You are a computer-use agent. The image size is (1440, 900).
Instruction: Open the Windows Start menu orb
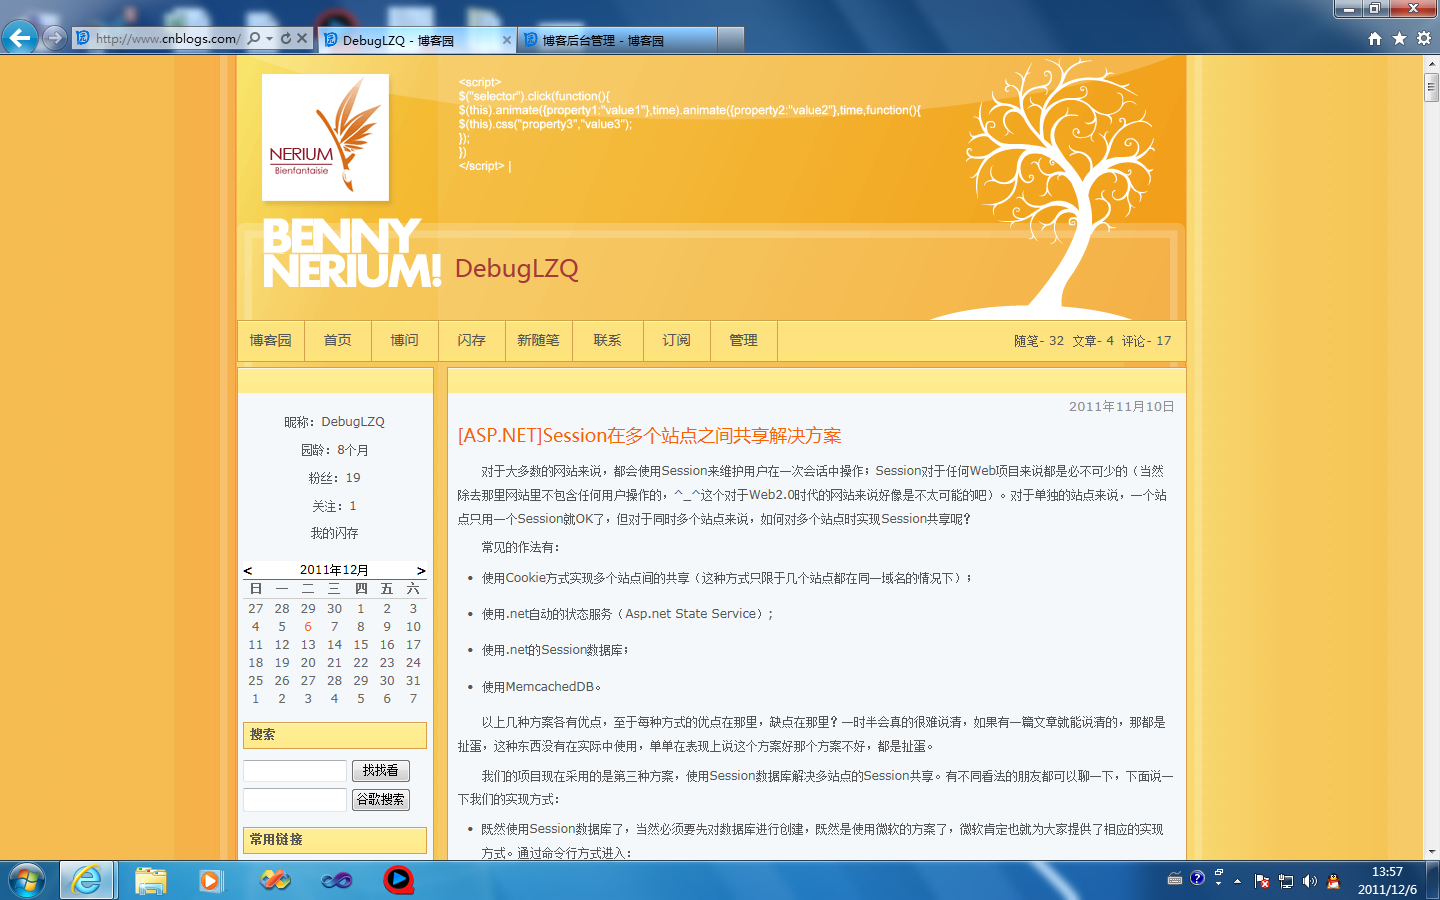pos(27,880)
